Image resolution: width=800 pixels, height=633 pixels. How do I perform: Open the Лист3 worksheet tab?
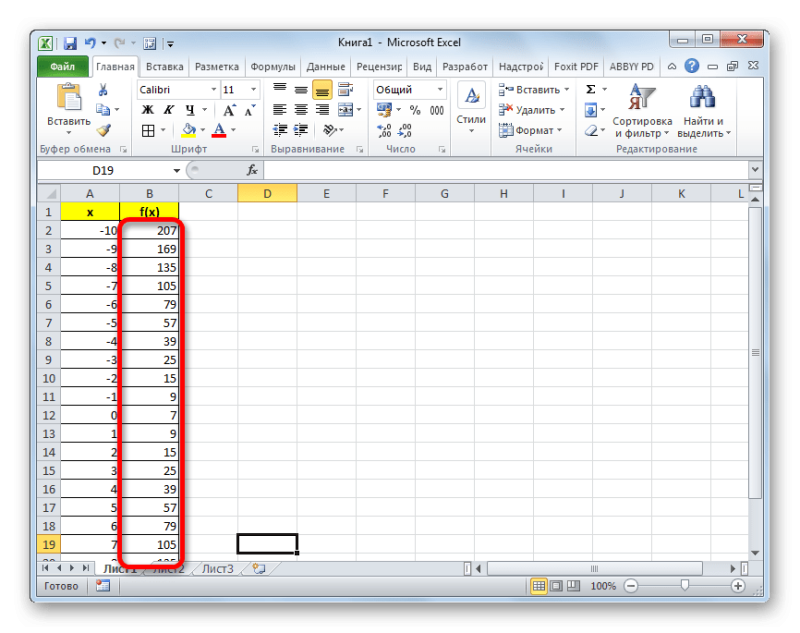pos(217,569)
